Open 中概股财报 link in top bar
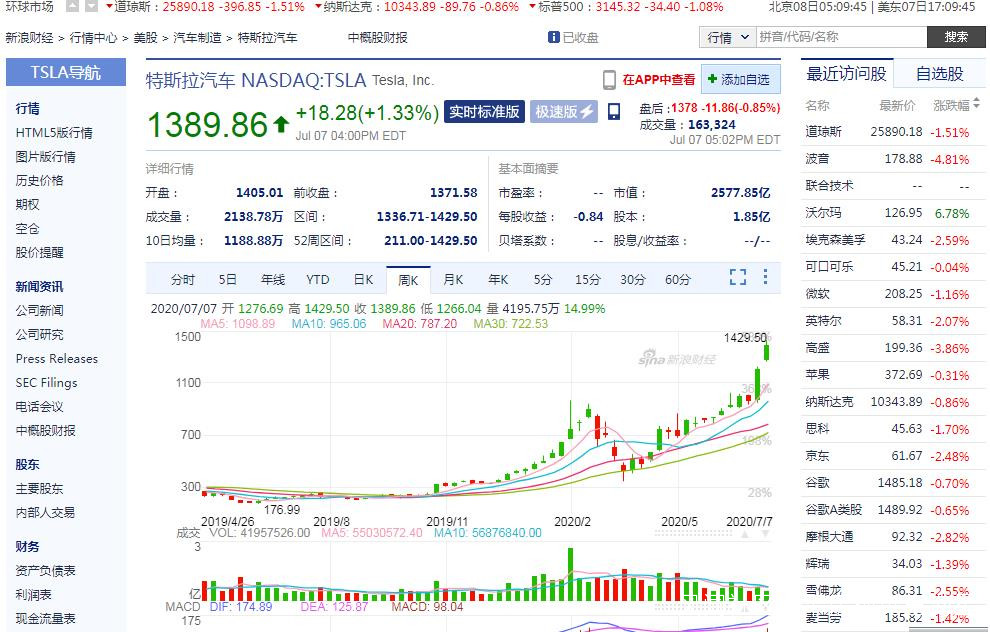990x632 pixels. 378,38
